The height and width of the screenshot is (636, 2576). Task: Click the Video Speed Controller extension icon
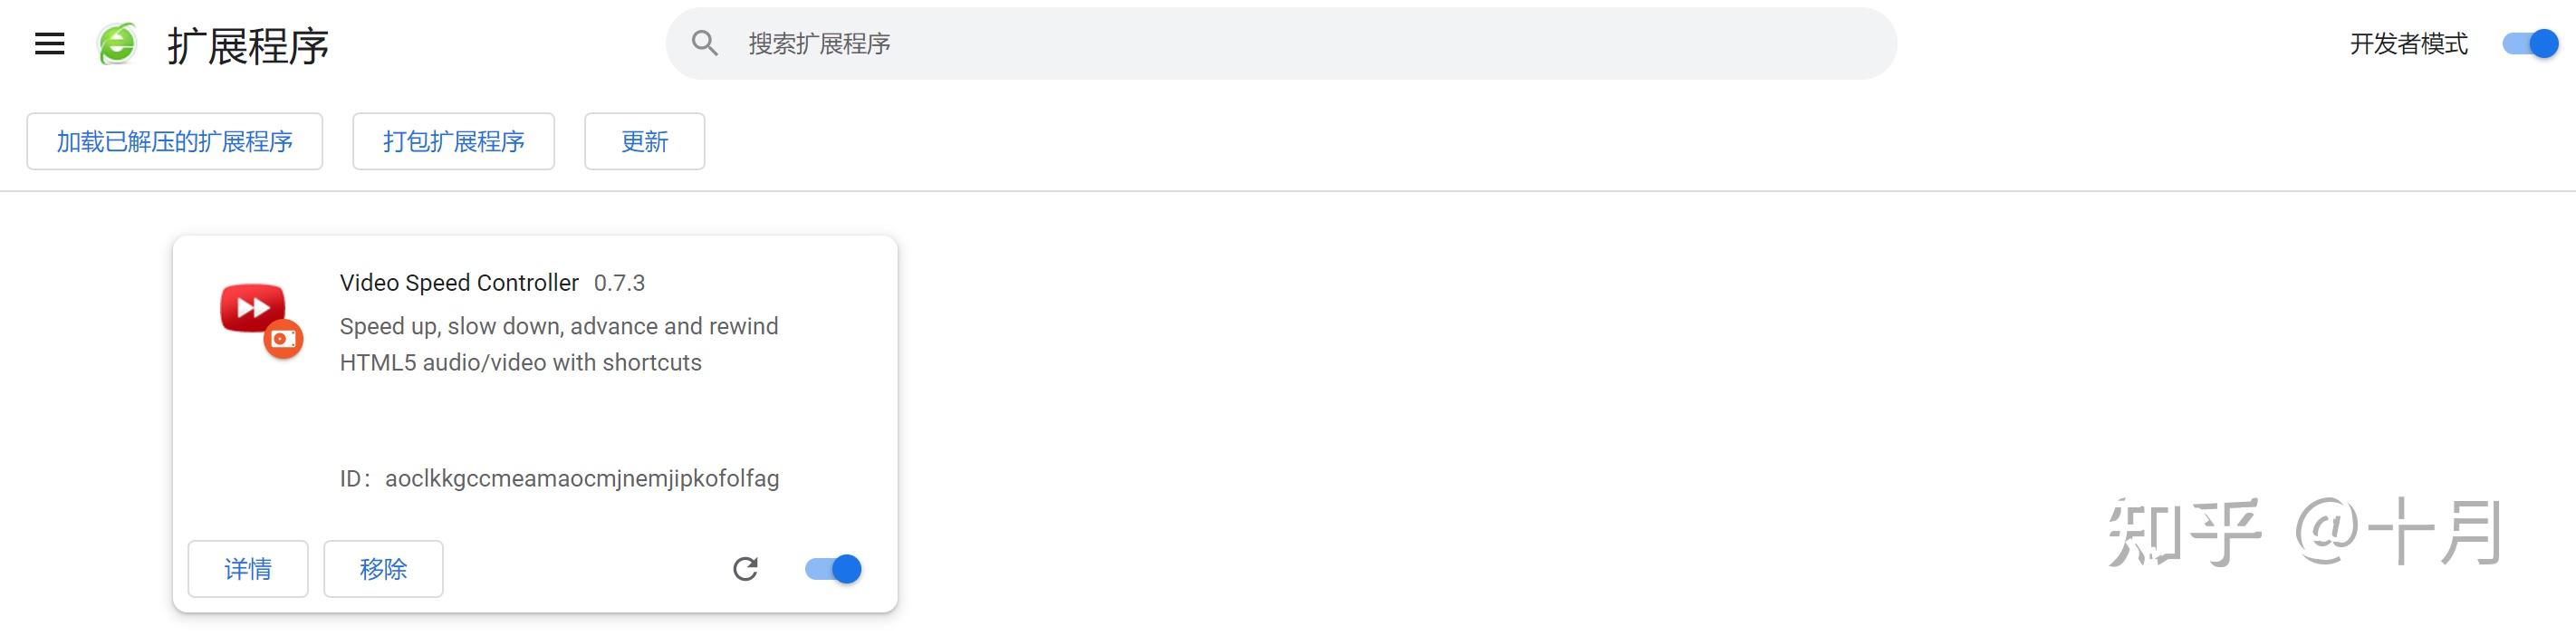point(259,318)
